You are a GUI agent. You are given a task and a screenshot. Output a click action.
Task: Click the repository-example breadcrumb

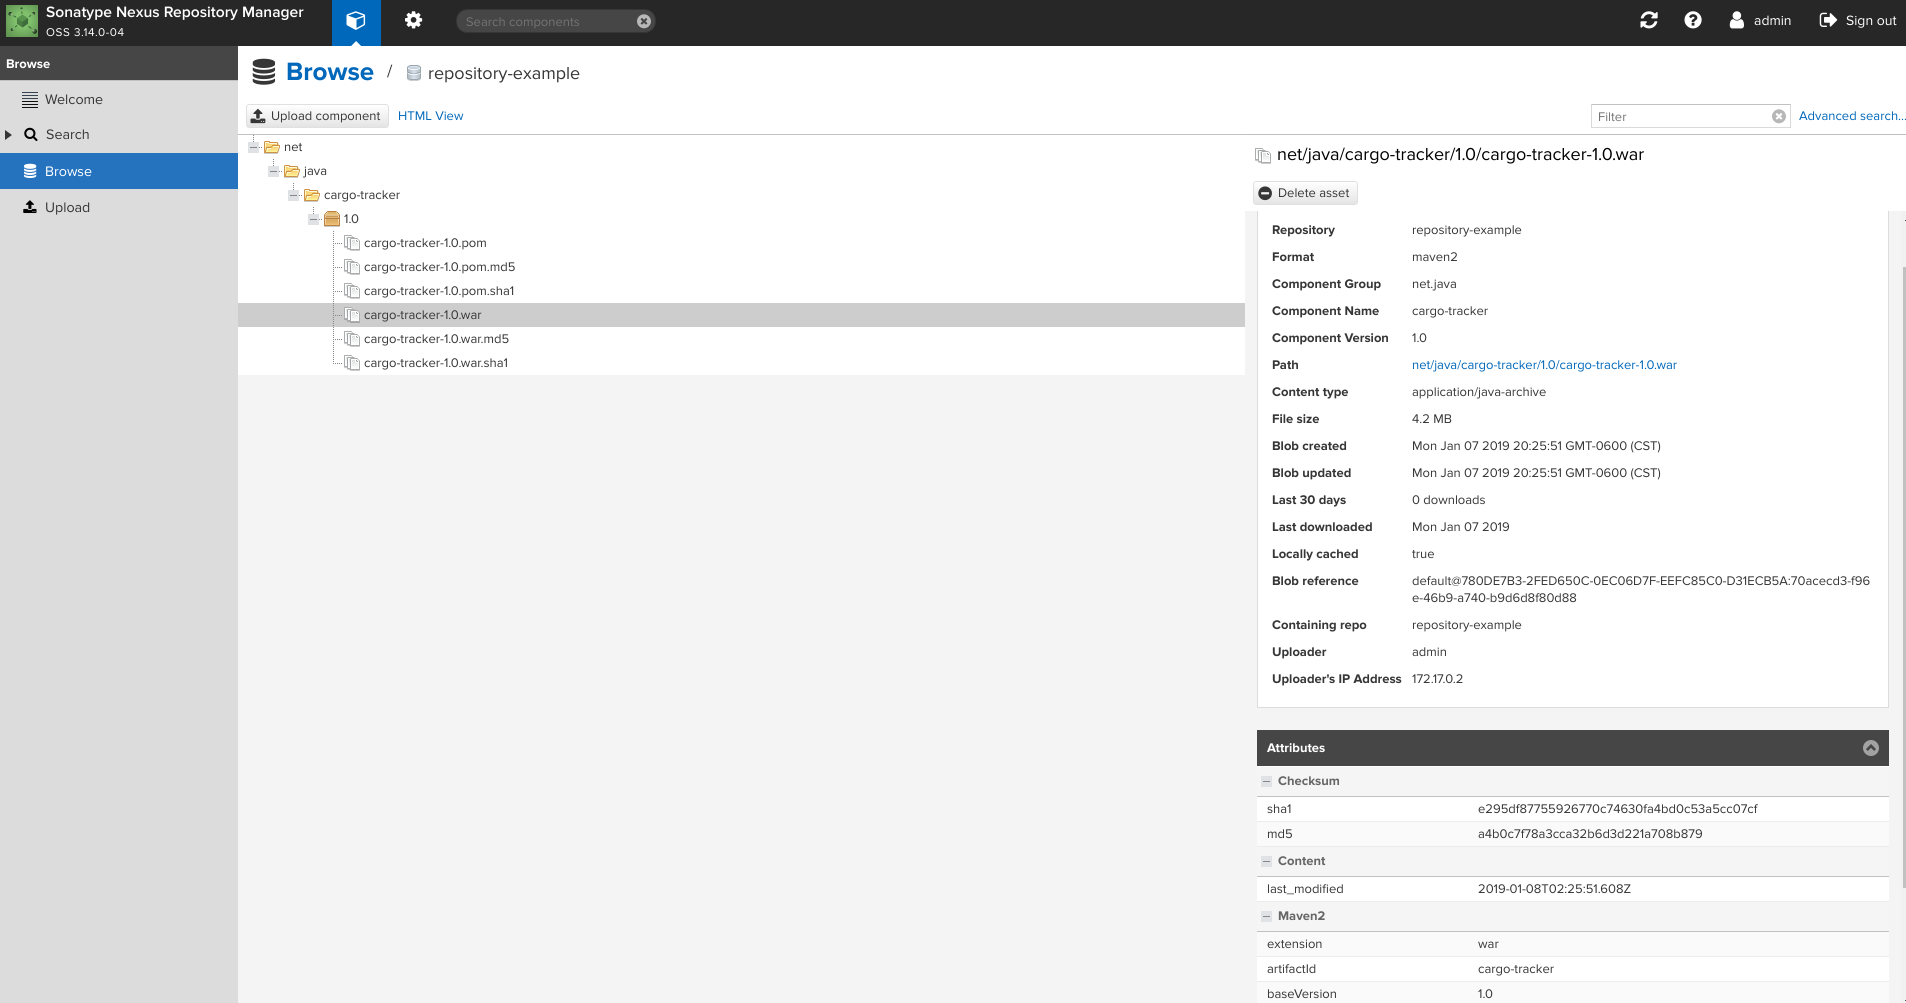[x=503, y=73]
